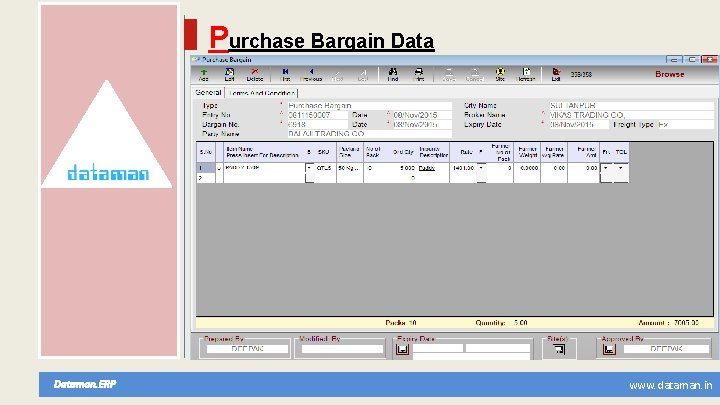
Task: Click the record counter 358/358
Action: (x=581, y=74)
